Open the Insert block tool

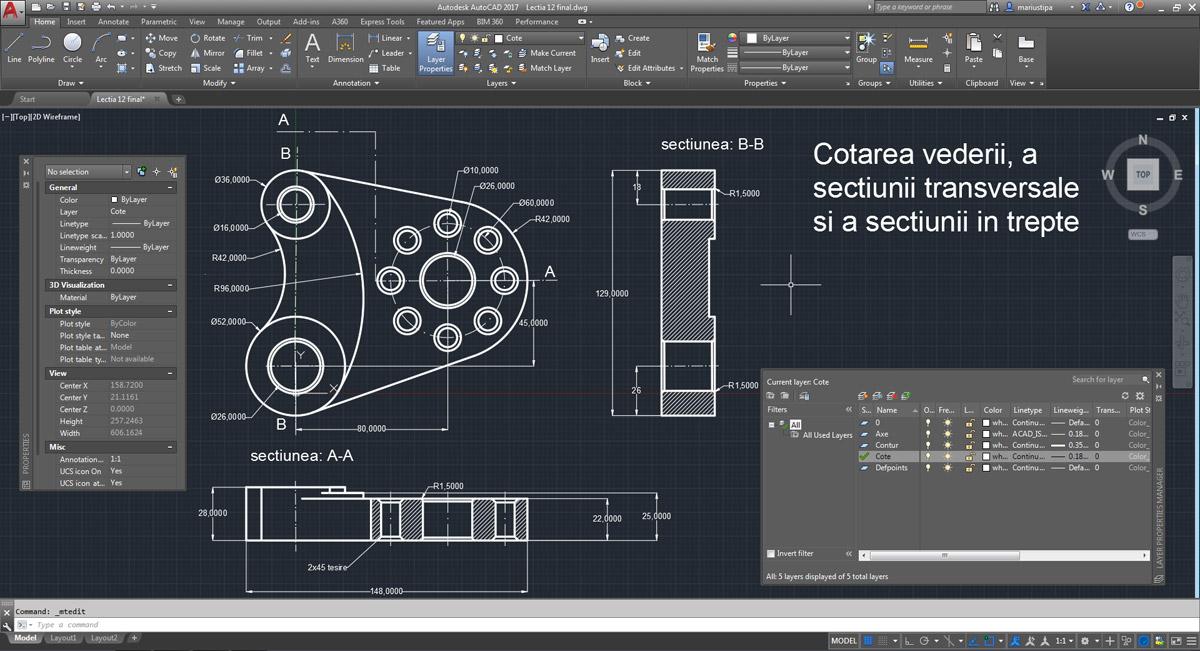(600, 48)
